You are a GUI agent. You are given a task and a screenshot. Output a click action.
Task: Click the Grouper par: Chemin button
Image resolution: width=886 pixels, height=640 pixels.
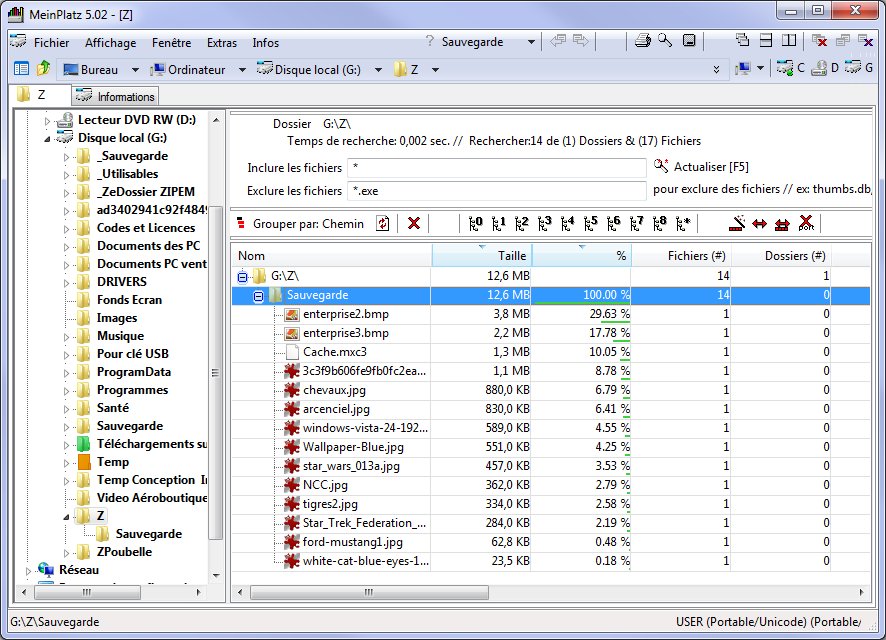(x=301, y=224)
